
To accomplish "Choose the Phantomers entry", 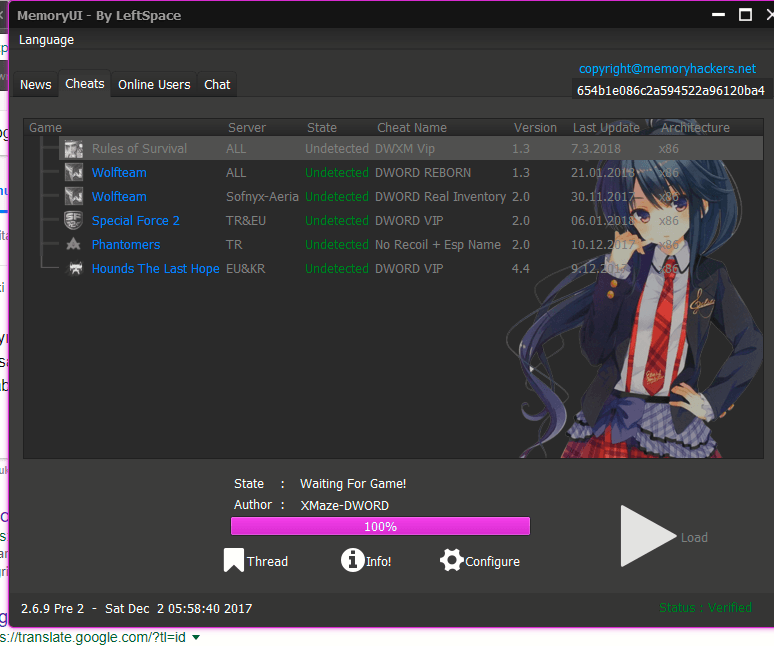I will coord(411,244).
